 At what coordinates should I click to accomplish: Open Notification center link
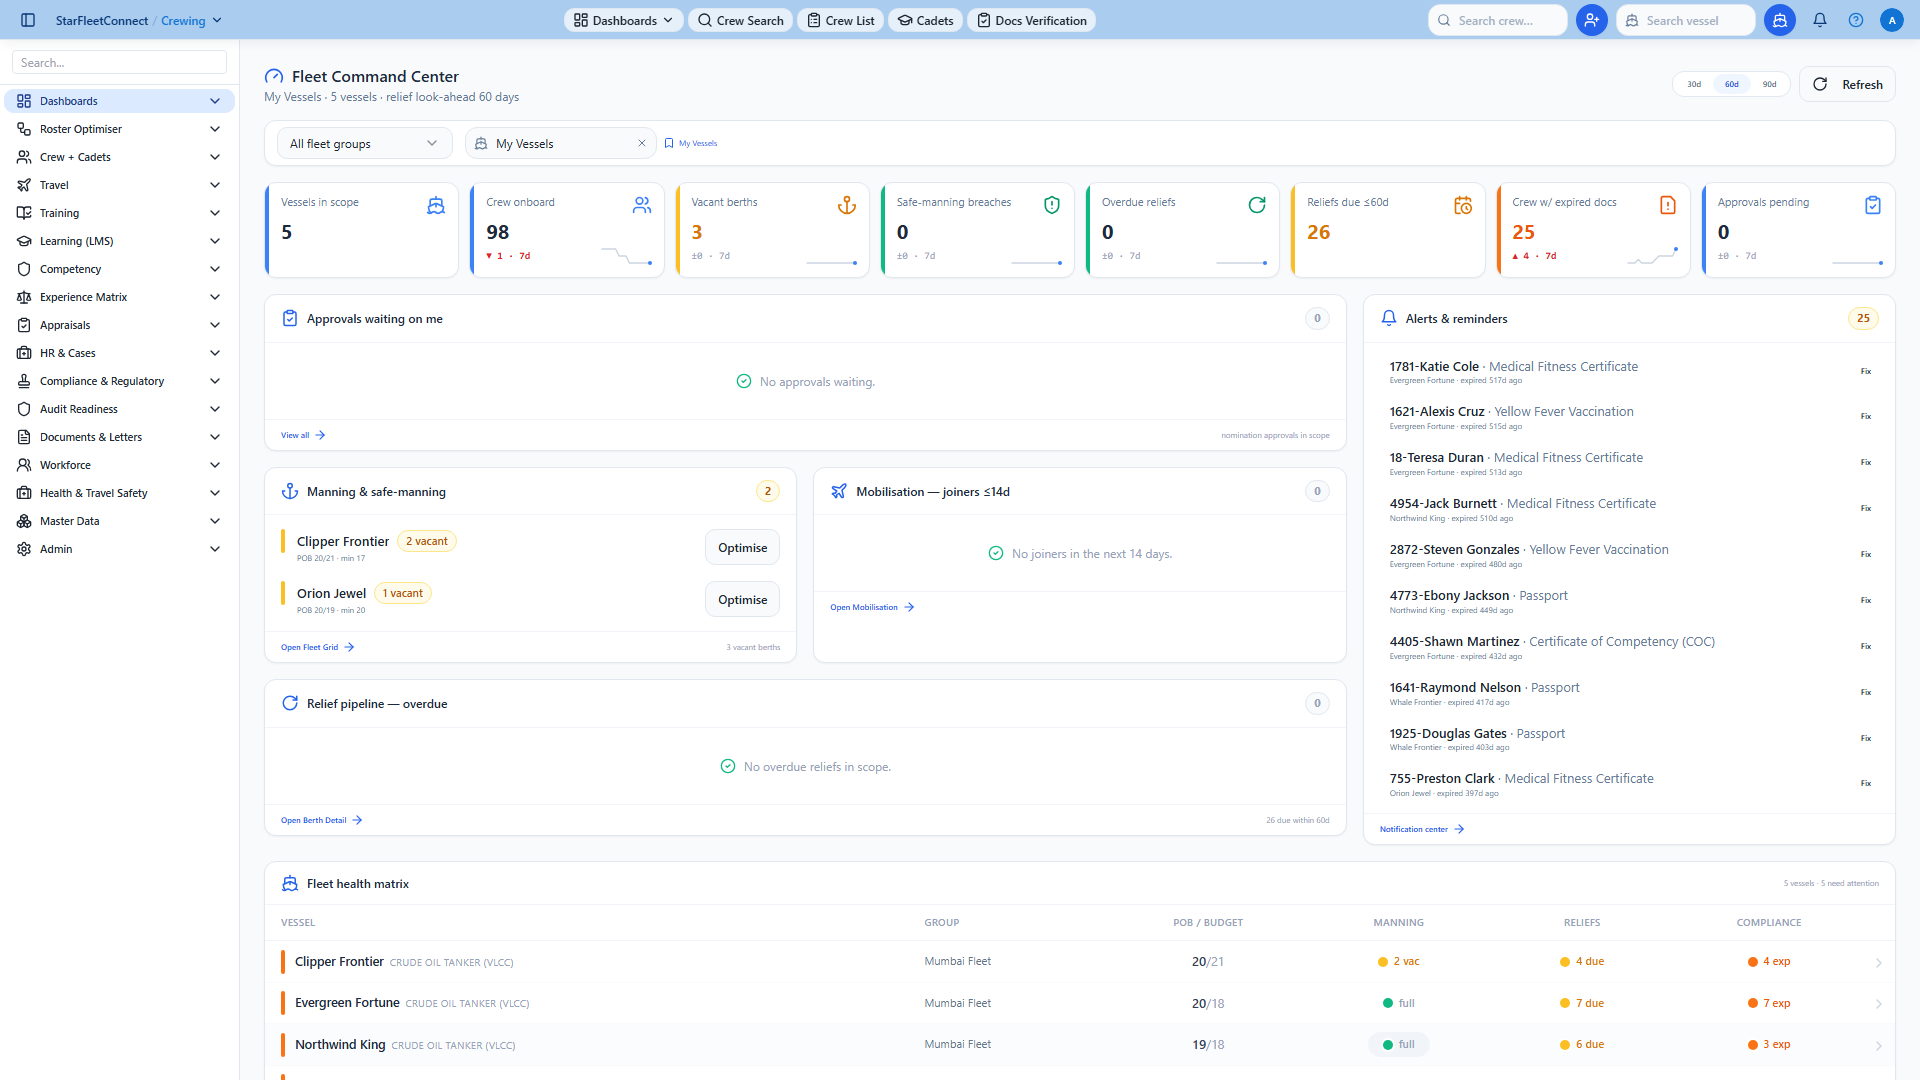[x=1422, y=829]
